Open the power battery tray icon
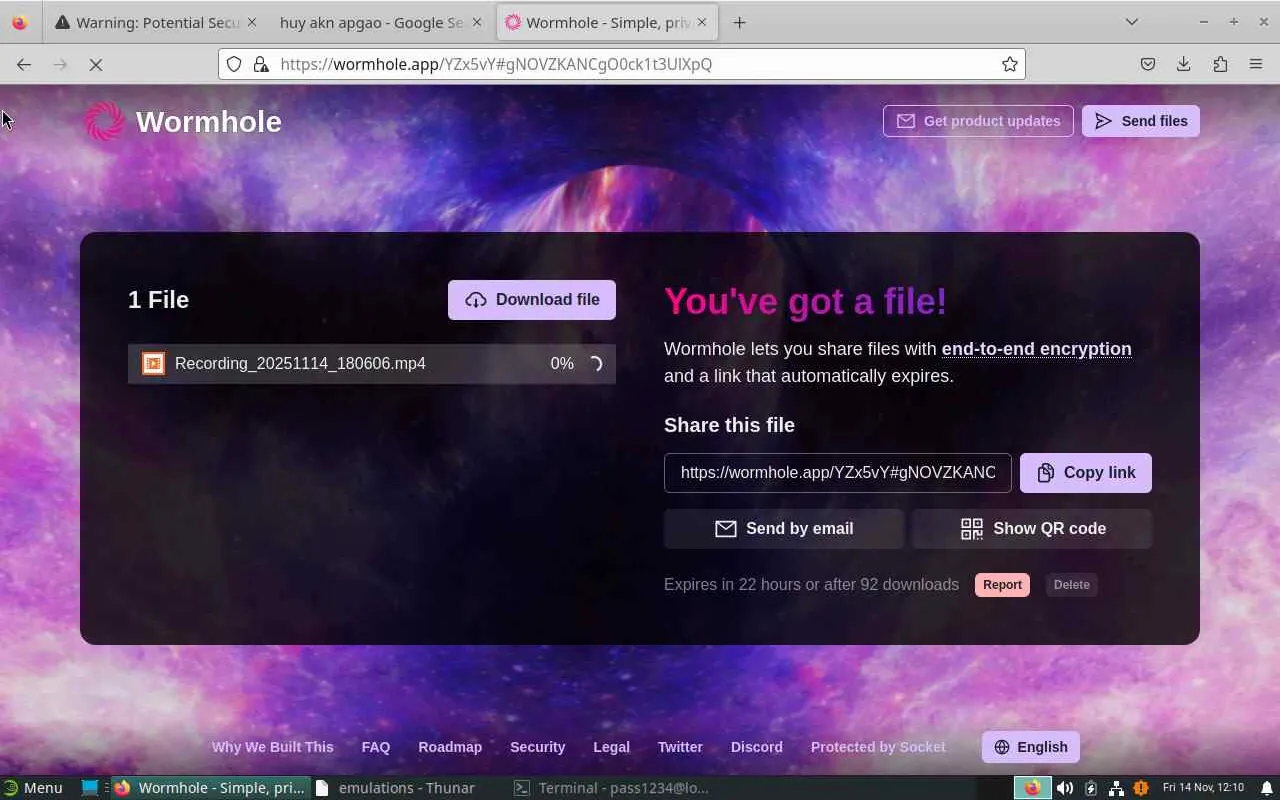Image resolution: width=1280 pixels, height=800 pixels. [1091, 788]
